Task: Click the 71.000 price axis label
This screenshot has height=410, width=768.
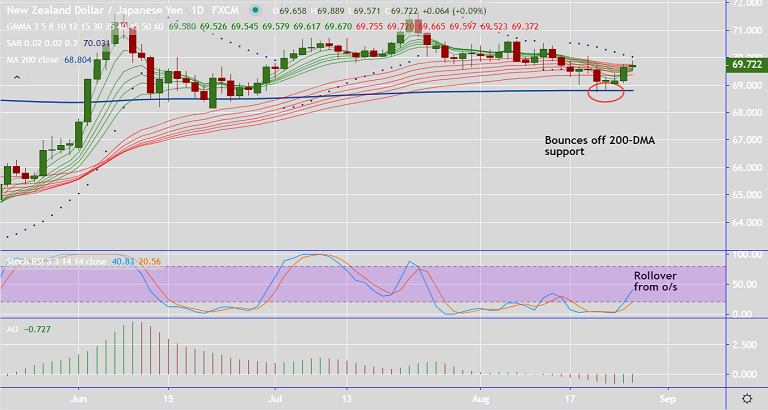Action: tap(746, 30)
